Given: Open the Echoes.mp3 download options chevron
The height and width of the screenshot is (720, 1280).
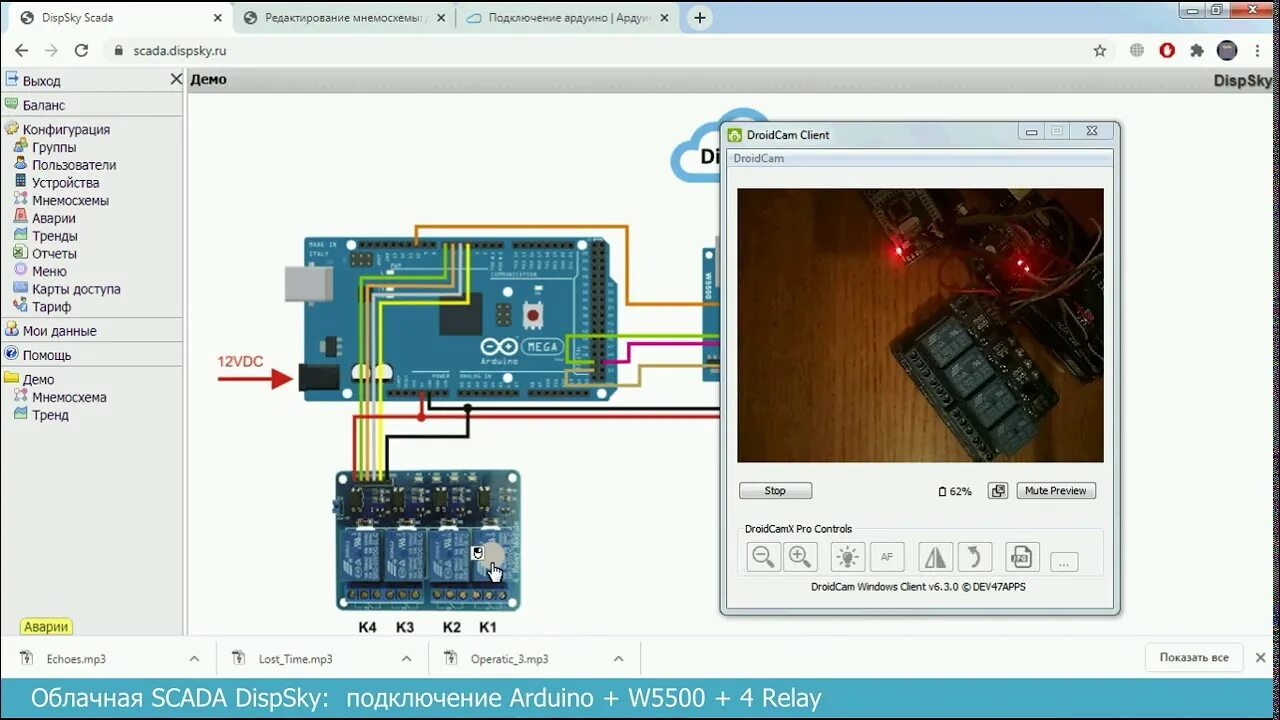Looking at the screenshot, I should 194,659.
